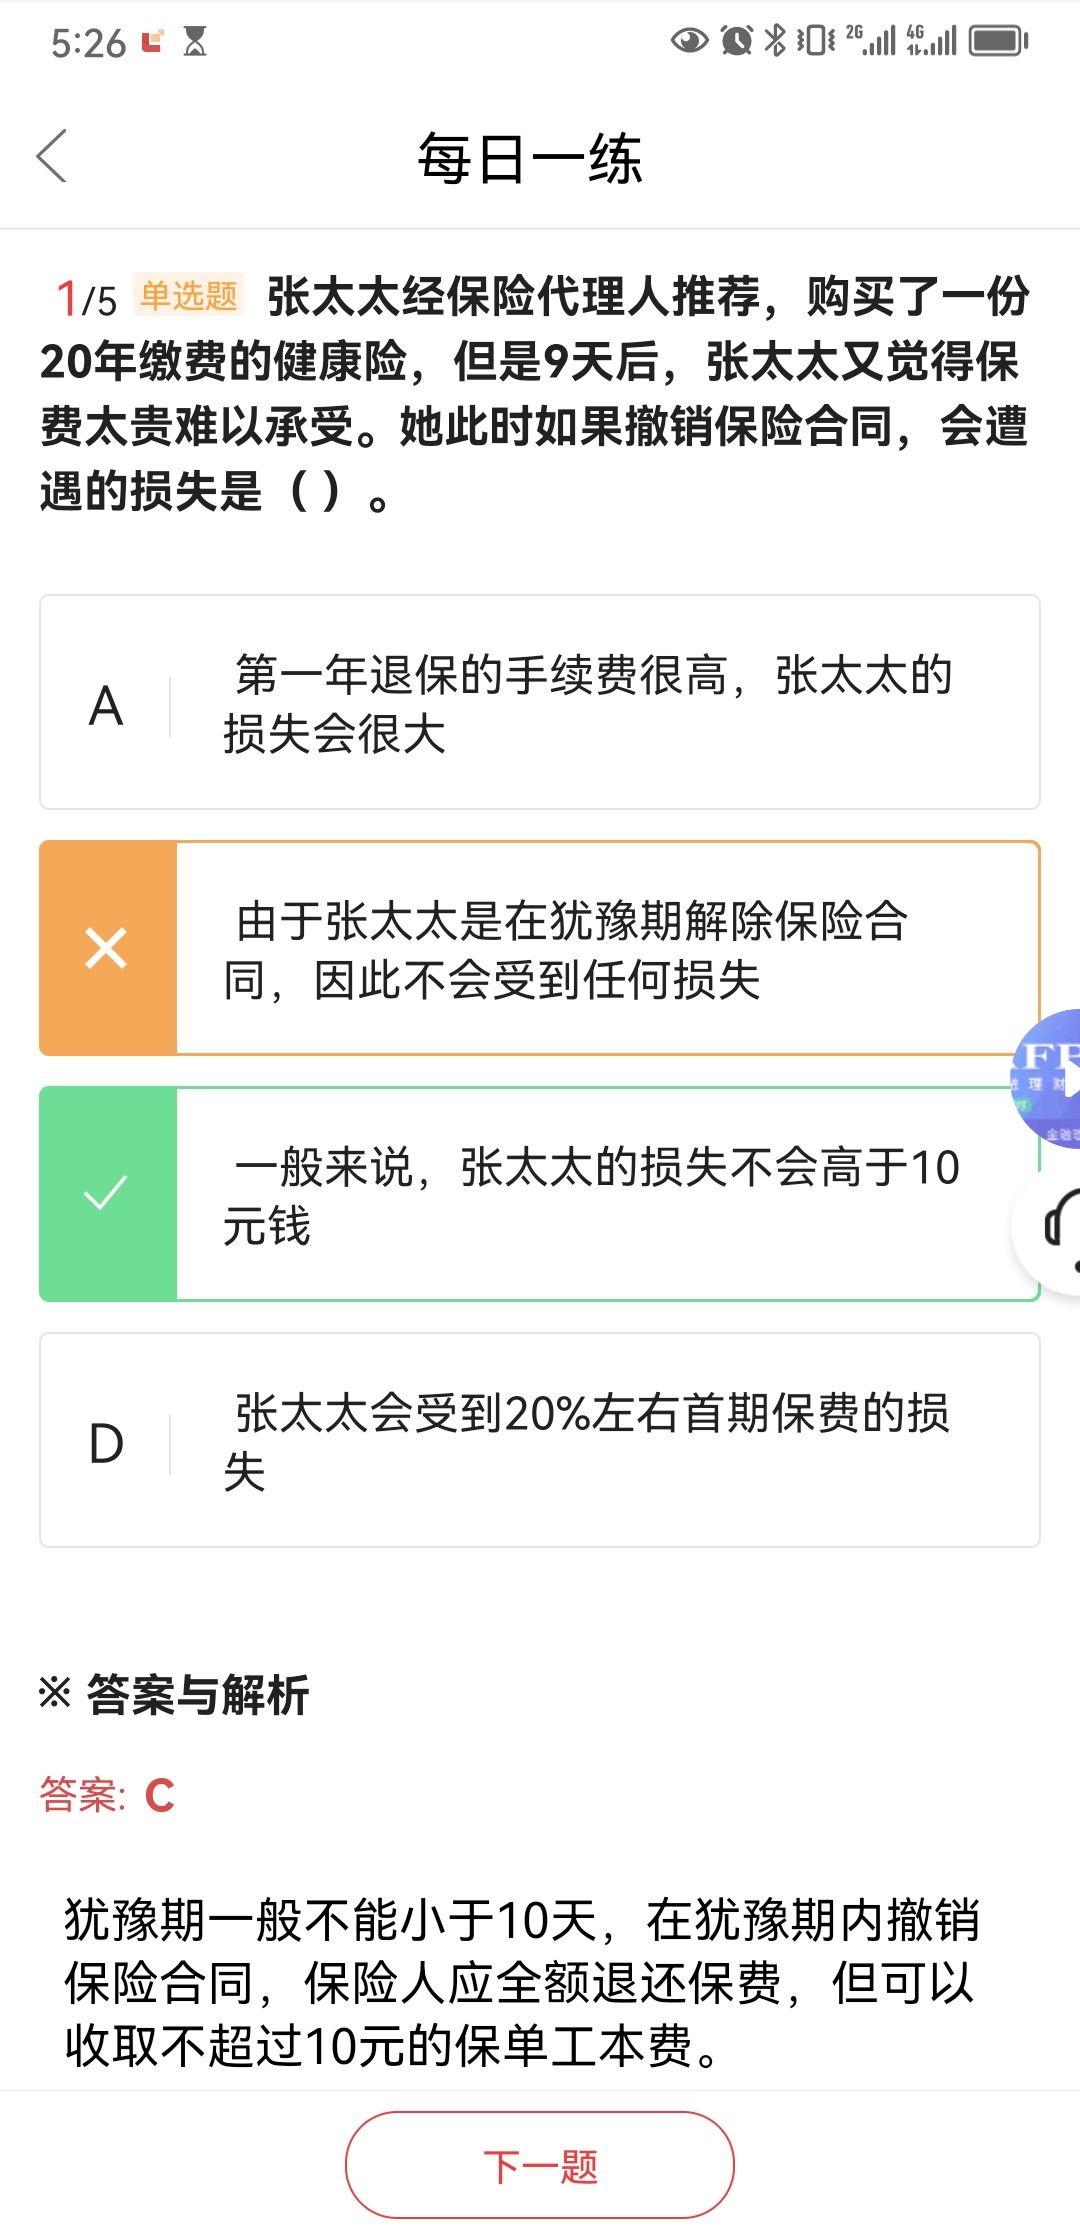1080x2240 pixels.
Task: Tap the 1/5 question progress counter
Action: (86, 298)
